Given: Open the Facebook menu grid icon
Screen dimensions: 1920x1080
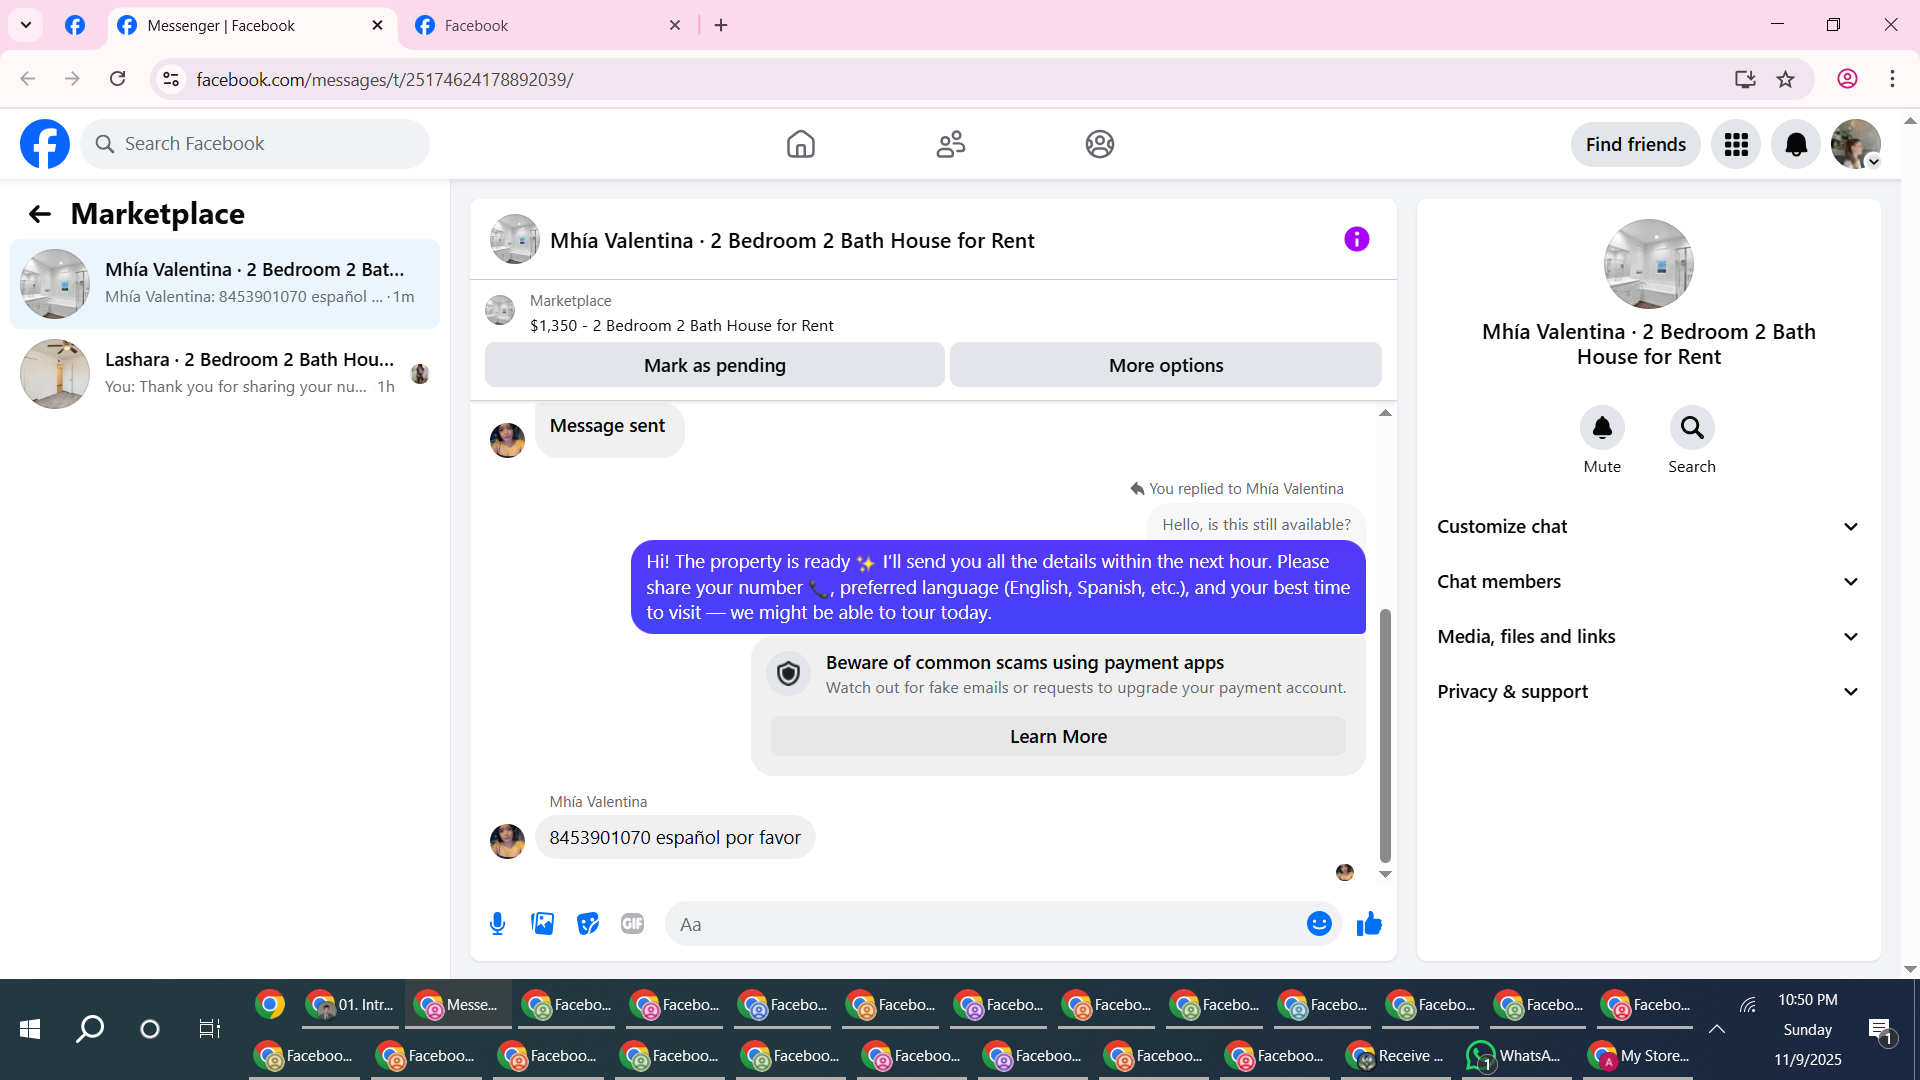Looking at the screenshot, I should point(1736,145).
